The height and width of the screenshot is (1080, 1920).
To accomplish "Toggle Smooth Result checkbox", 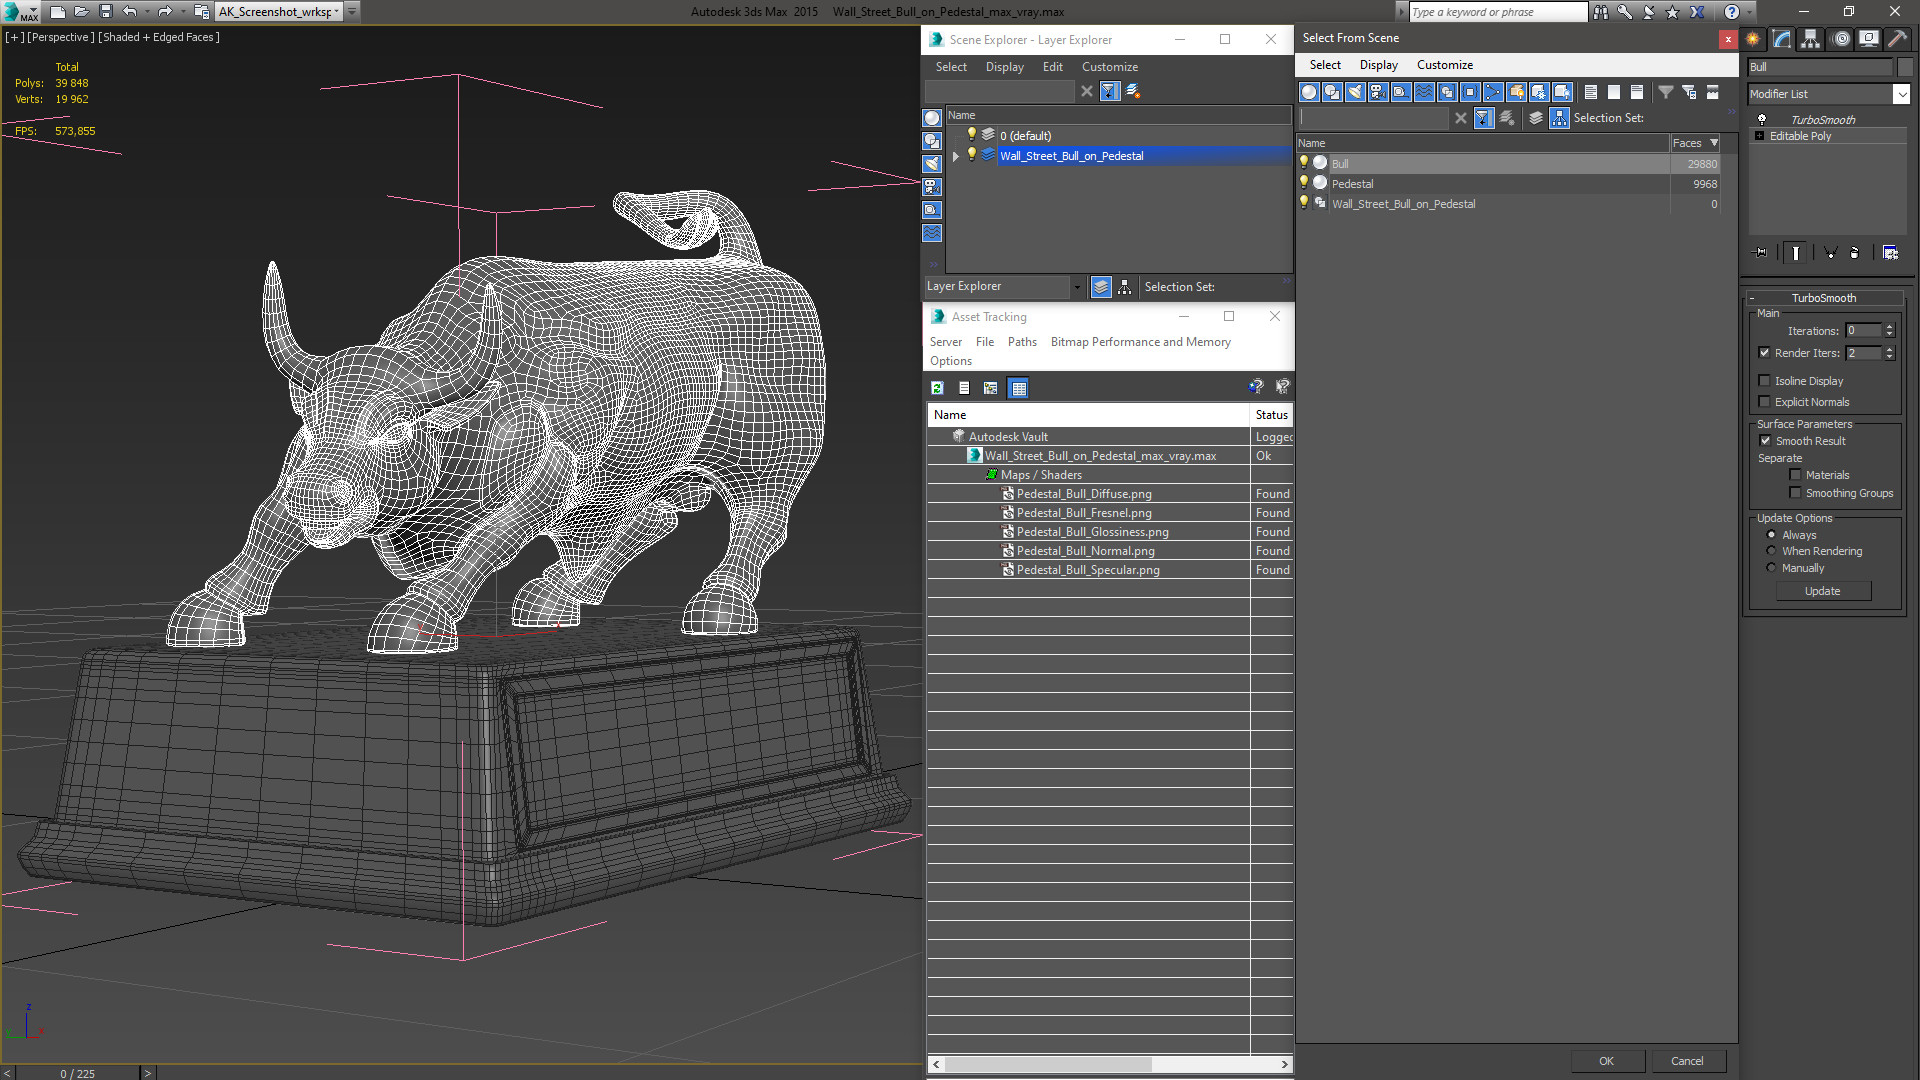I will (x=1765, y=440).
